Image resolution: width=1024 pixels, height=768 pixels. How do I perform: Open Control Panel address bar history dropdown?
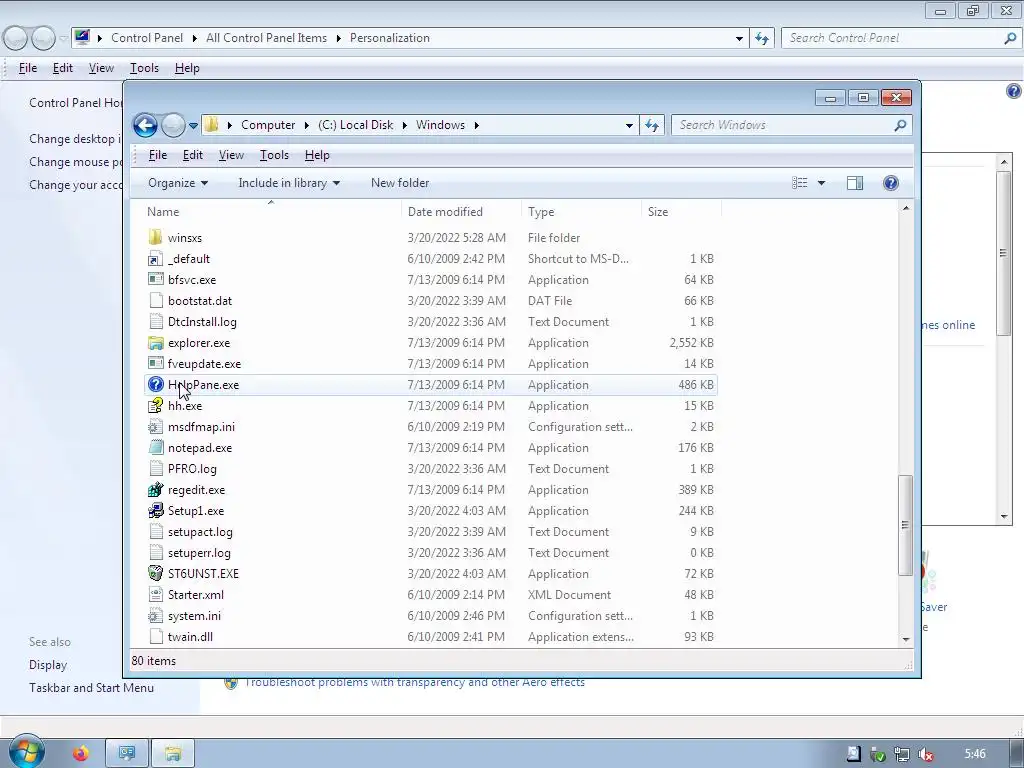739,38
